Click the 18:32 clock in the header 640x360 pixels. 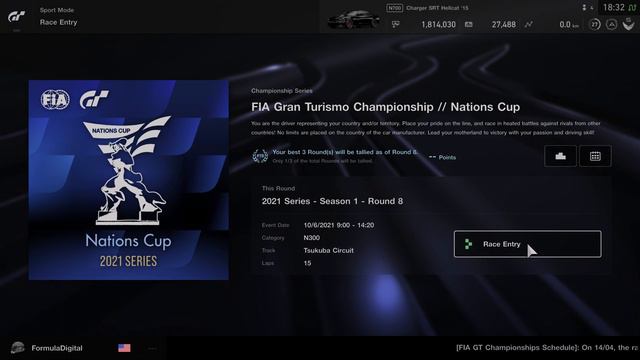tap(613, 7)
